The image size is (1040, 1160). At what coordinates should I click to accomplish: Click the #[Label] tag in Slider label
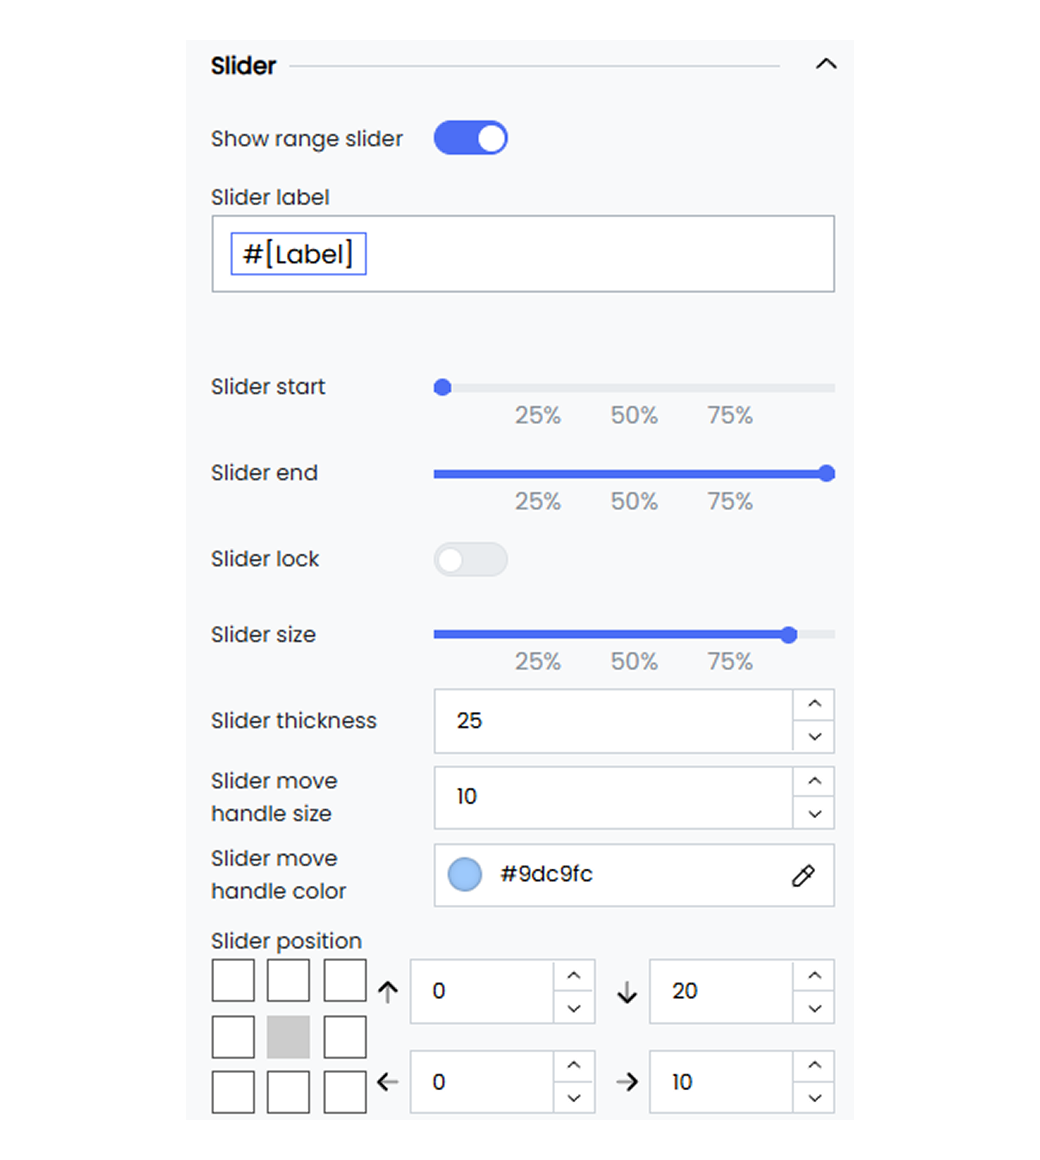298,254
